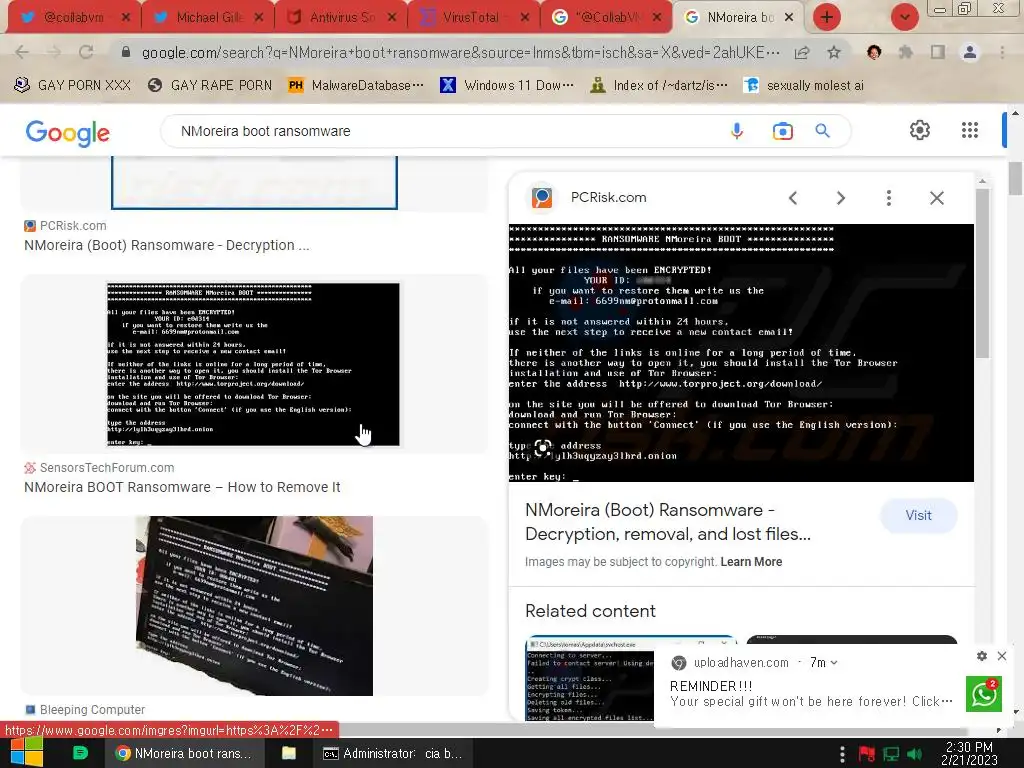The width and height of the screenshot is (1024, 768).
Task: Switch to the VirusTotal tab
Action: (x=473, y=17)
